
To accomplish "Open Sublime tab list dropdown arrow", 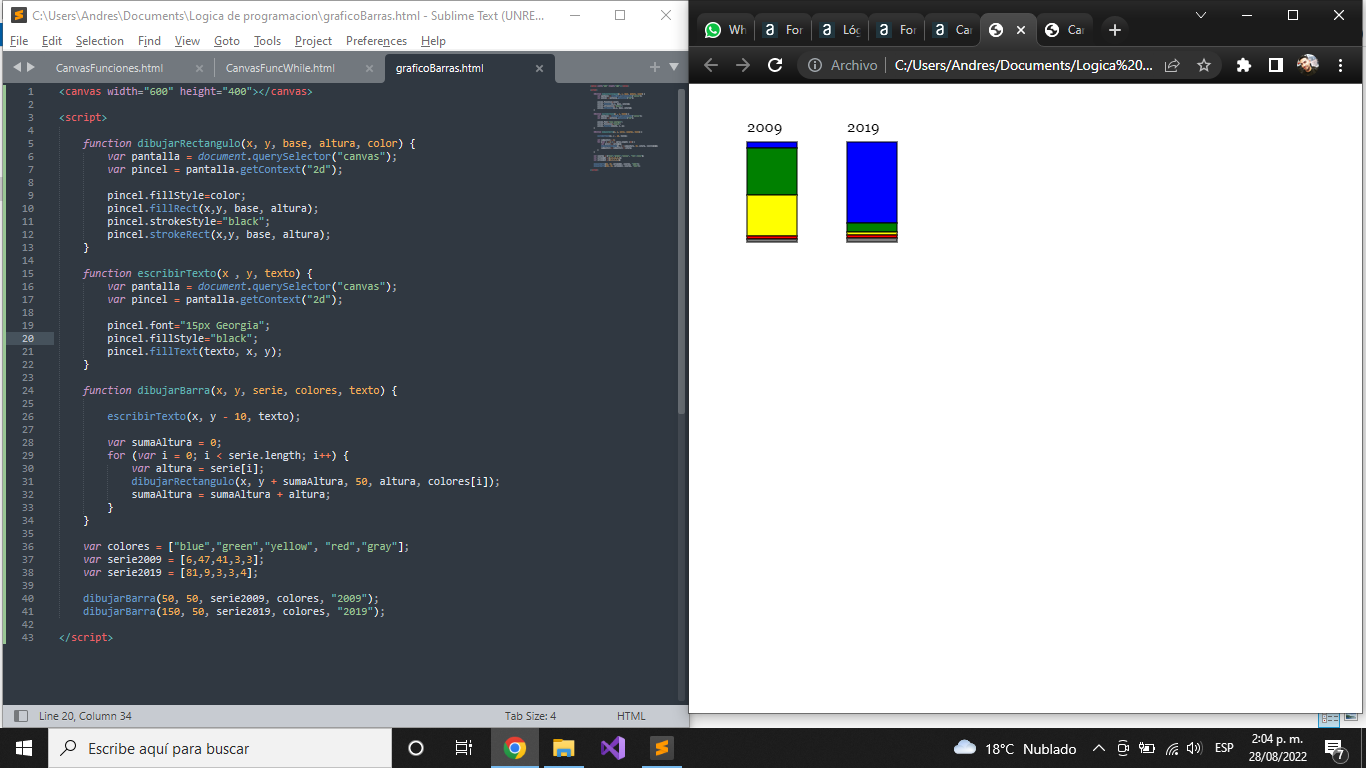I will click(673, 67).
